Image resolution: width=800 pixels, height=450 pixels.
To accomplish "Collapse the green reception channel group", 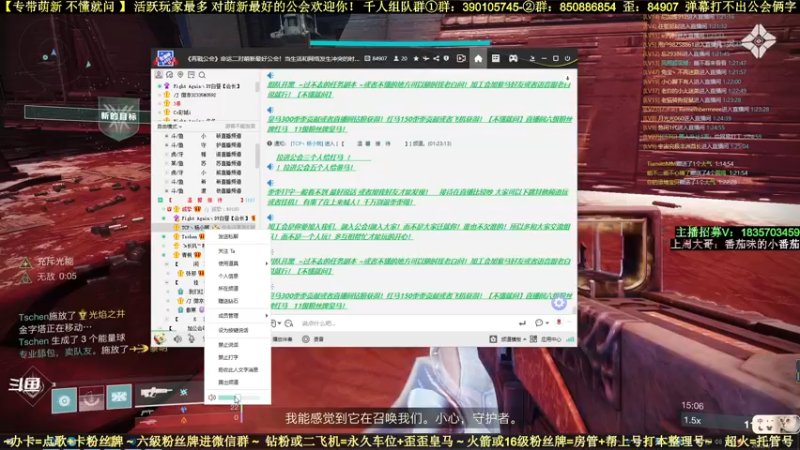I will pos(160,200).
